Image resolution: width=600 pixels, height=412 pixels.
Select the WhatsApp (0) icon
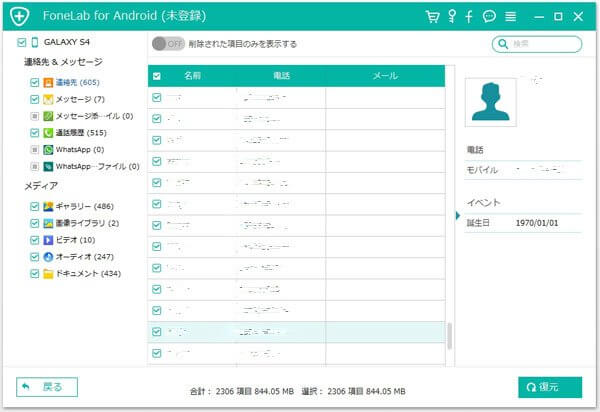(48, 150)
